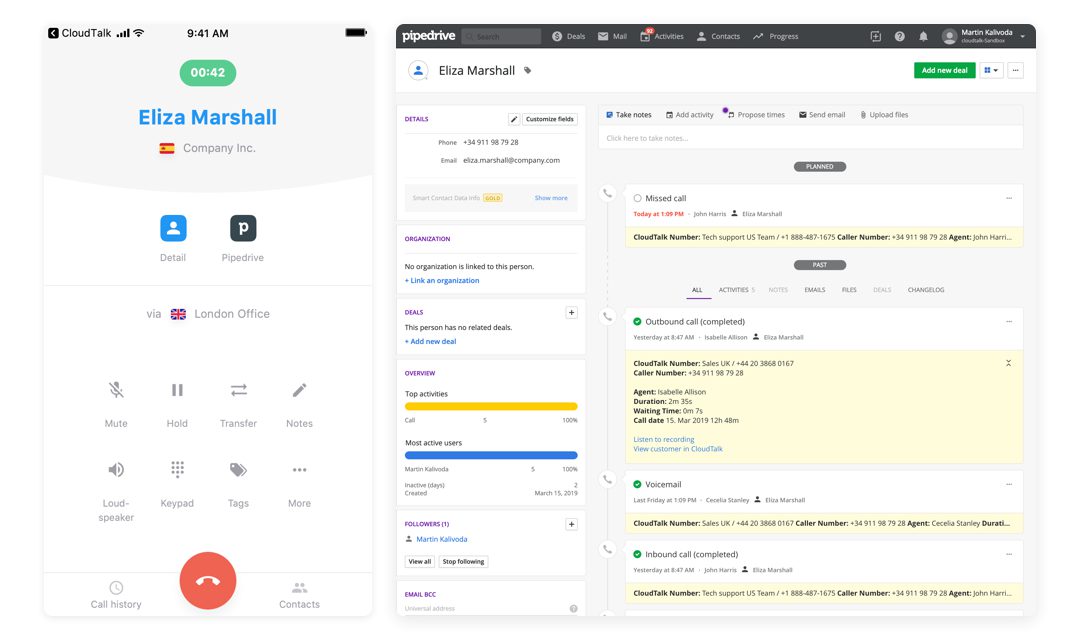
Task: Click Add new deal link in Deals panel
Action: [430, 342]
